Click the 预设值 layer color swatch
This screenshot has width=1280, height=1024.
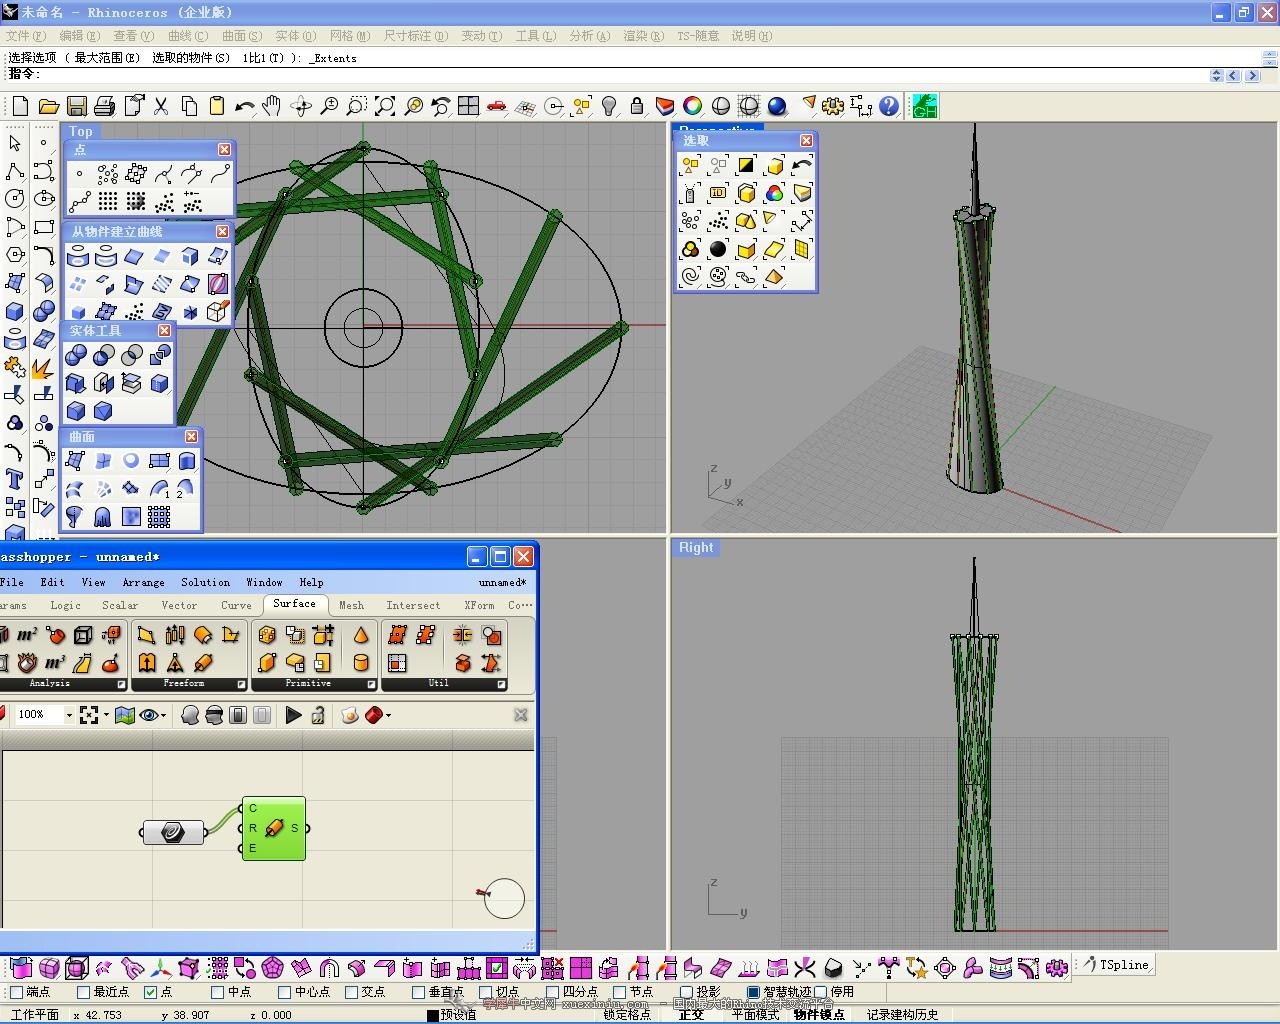pos(433,1015)
